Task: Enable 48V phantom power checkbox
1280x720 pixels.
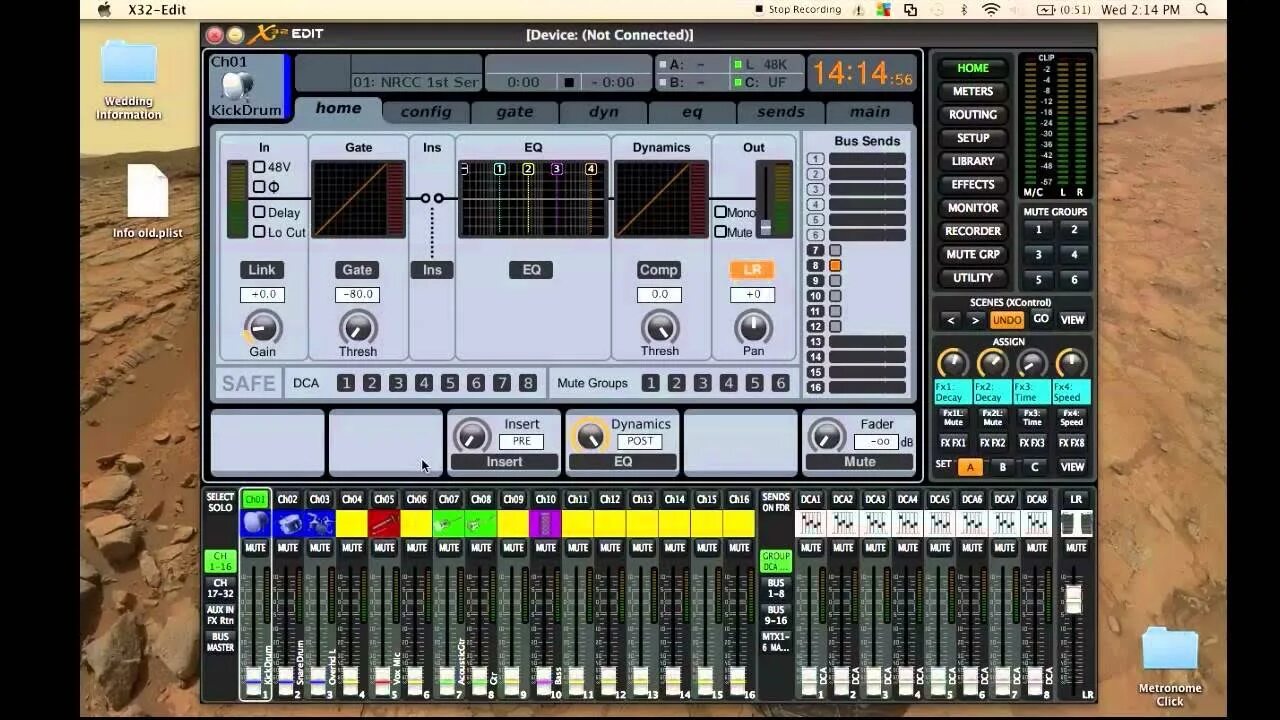Action: click(x=258, y=166)
